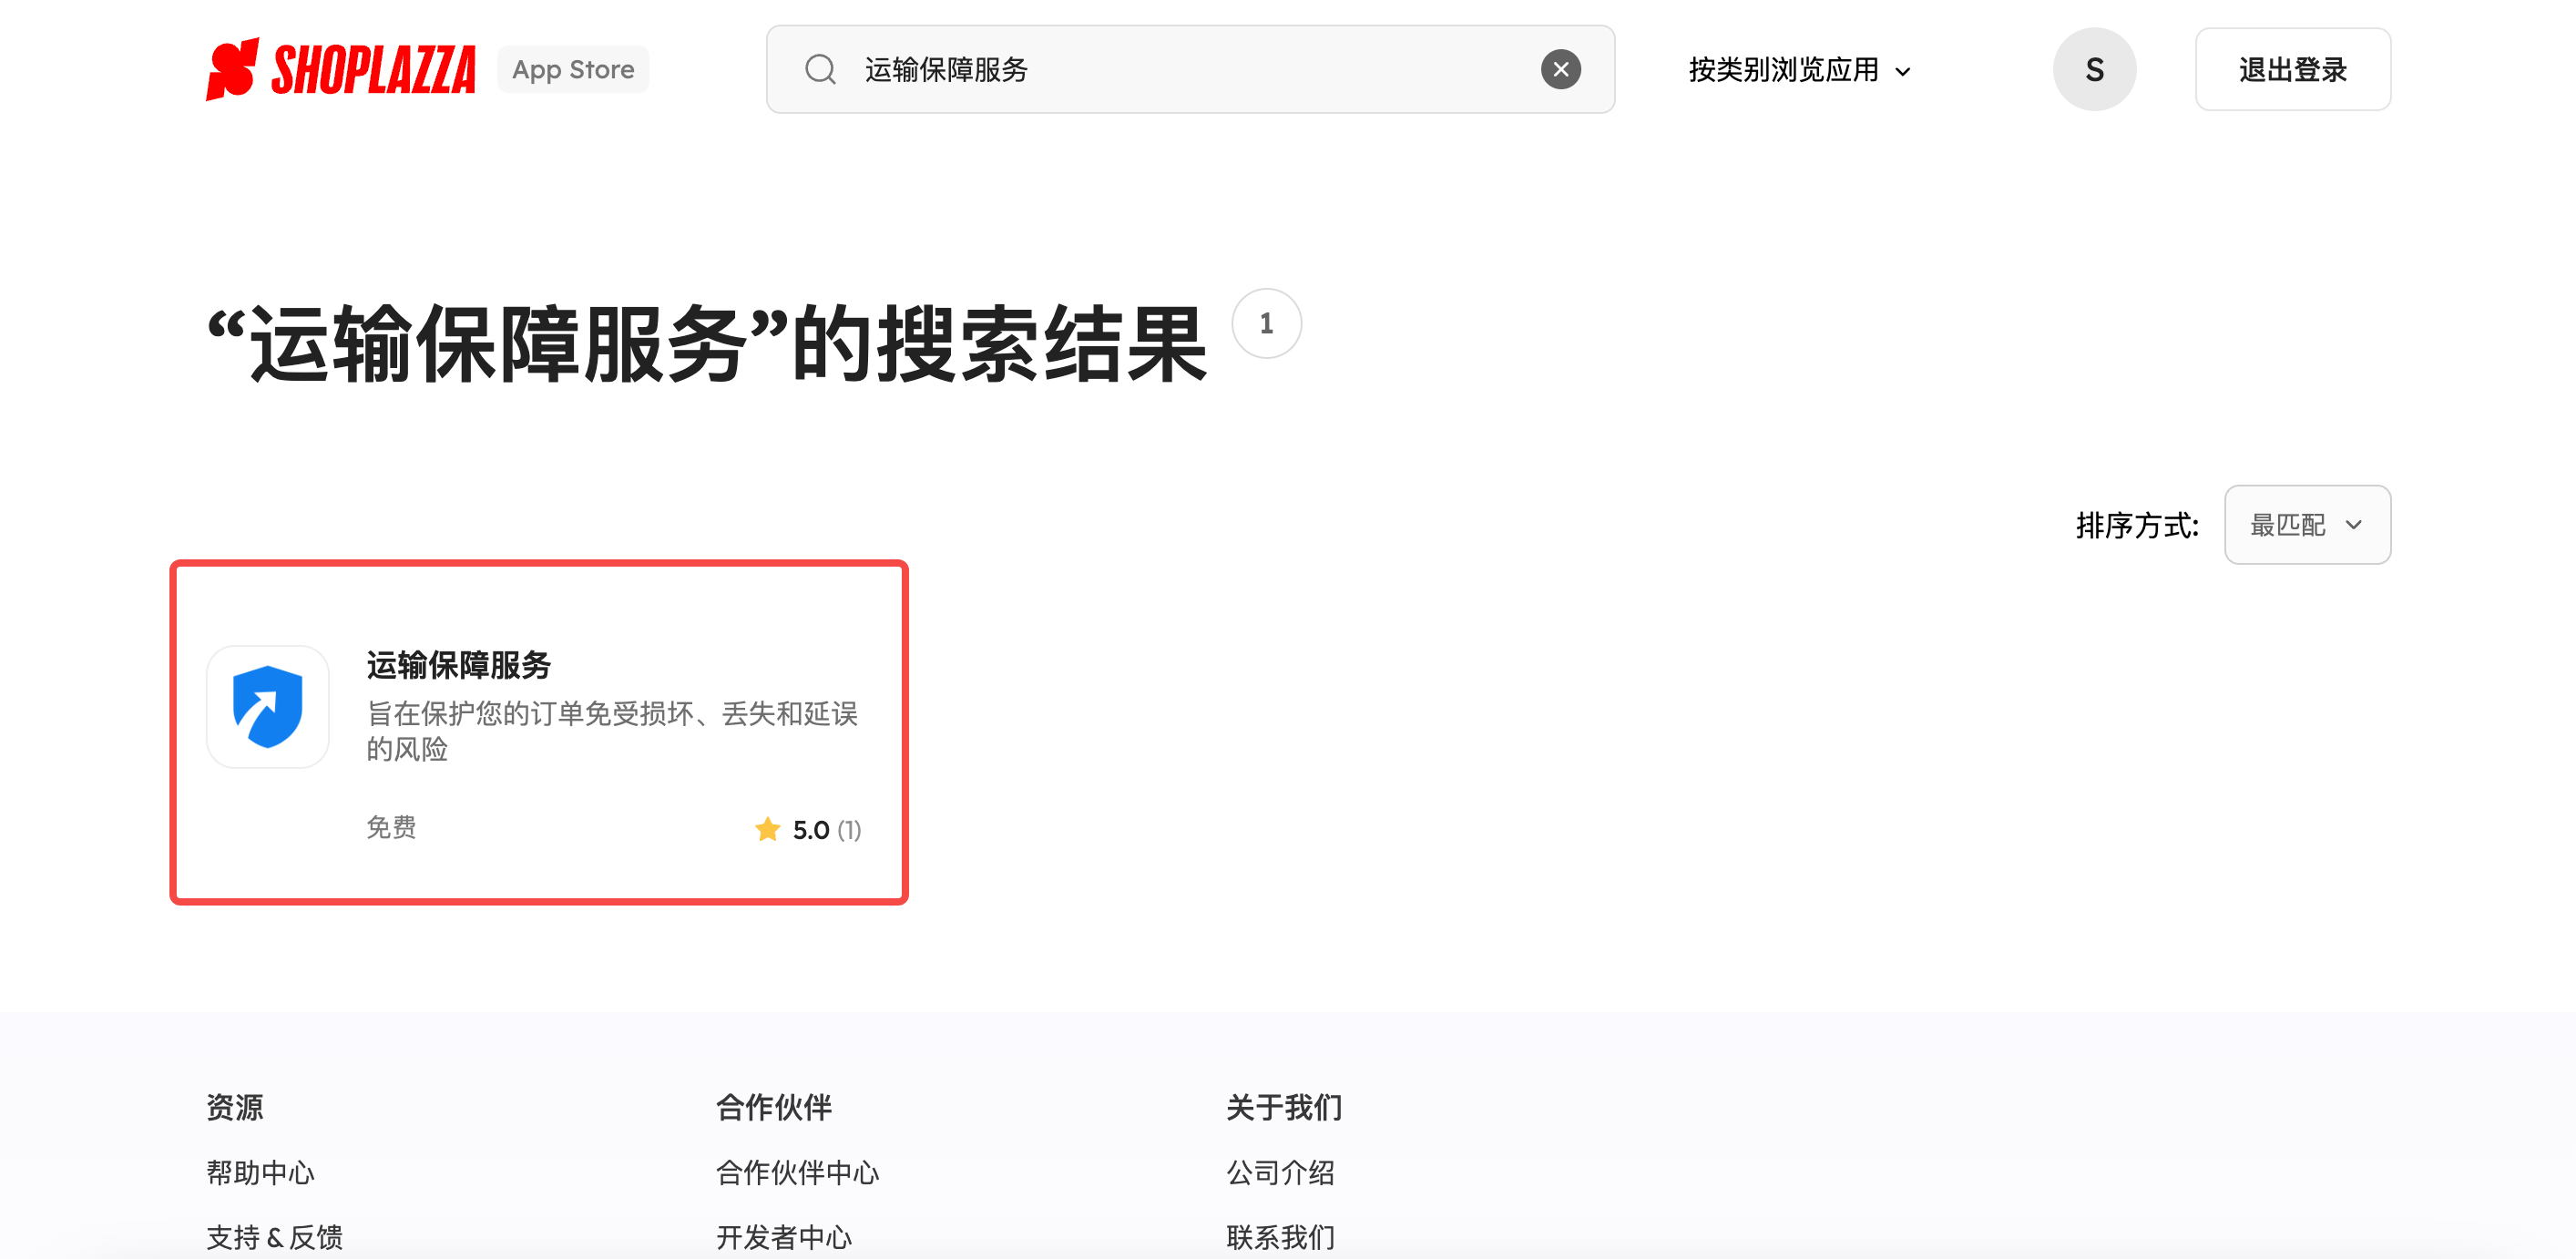Click the search results page heading

707,344
